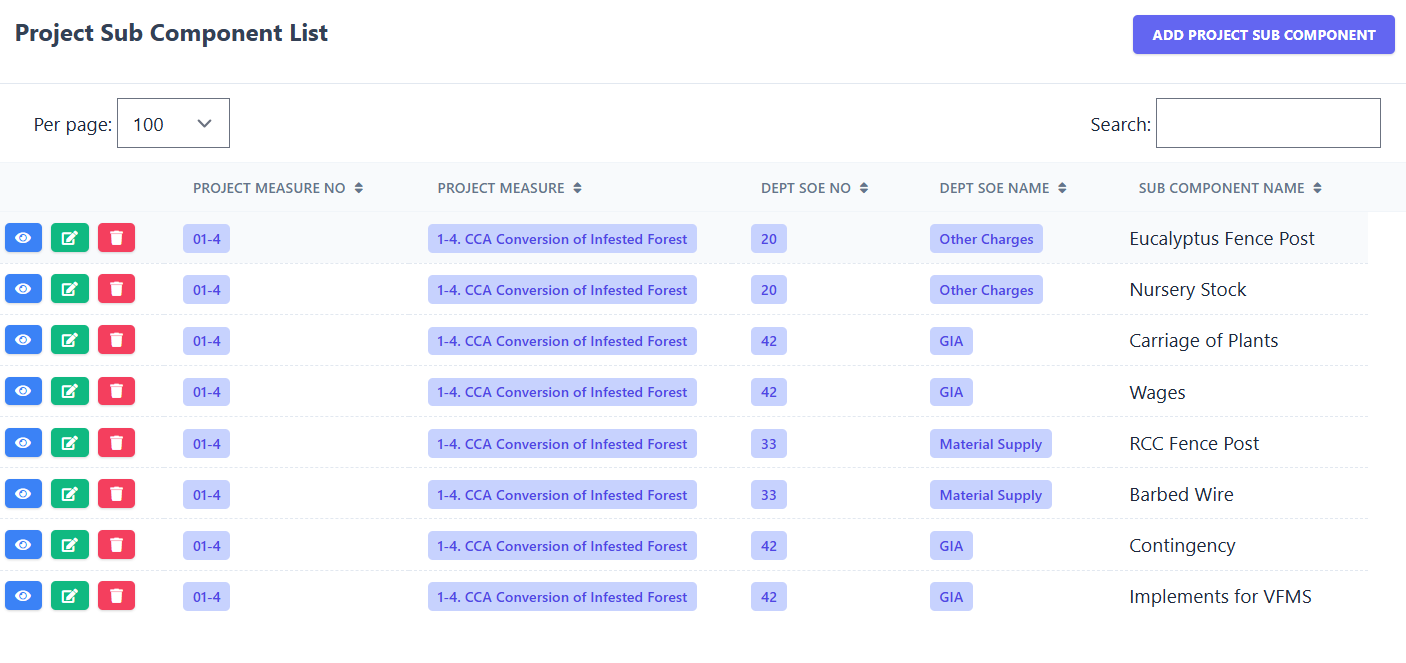Toggle sorting on Sub Component Name column
Screen dimensions: 1406x663
pos(1230,188)
